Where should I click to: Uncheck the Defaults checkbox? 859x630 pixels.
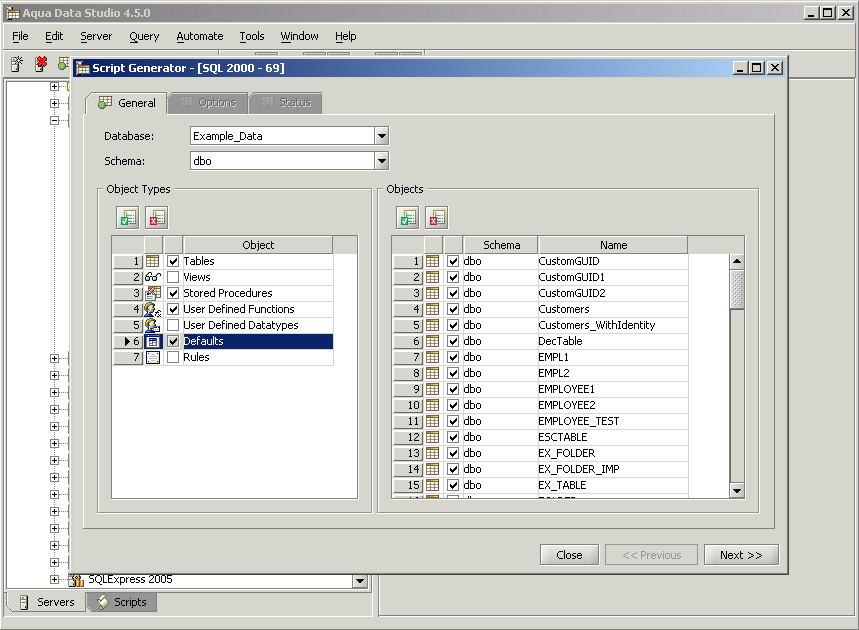click(173, 341)
